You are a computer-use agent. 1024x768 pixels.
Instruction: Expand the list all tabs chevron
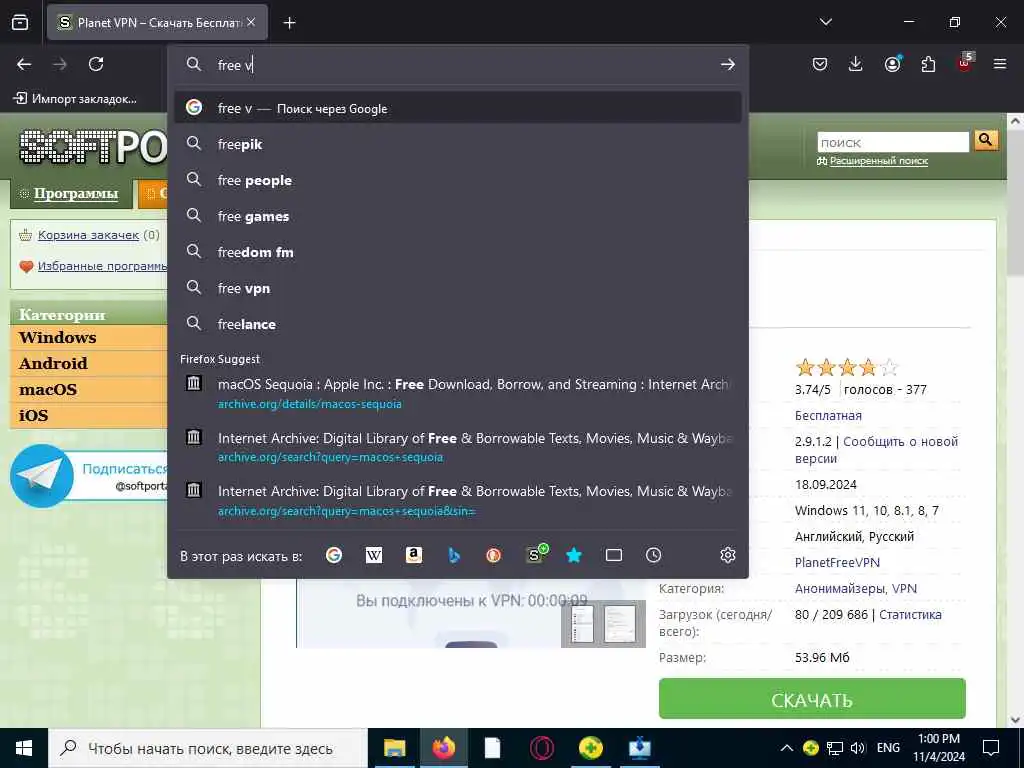(x=825, y=22)
